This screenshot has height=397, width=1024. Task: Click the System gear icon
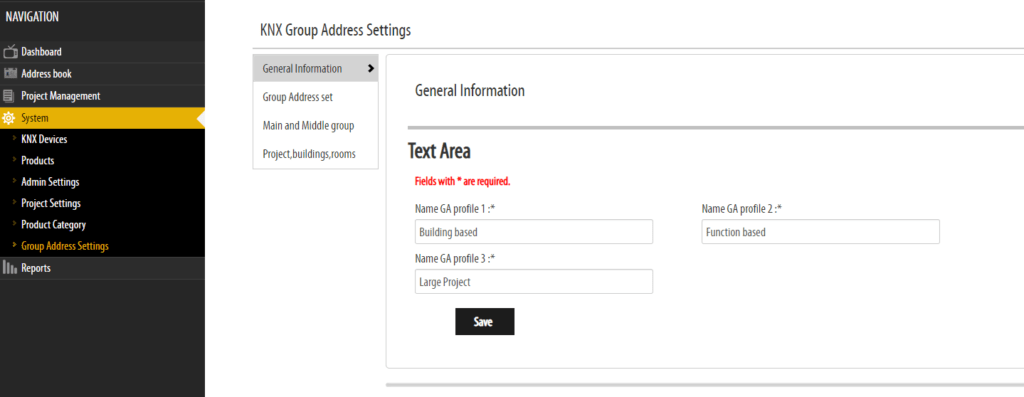[9, 118]
